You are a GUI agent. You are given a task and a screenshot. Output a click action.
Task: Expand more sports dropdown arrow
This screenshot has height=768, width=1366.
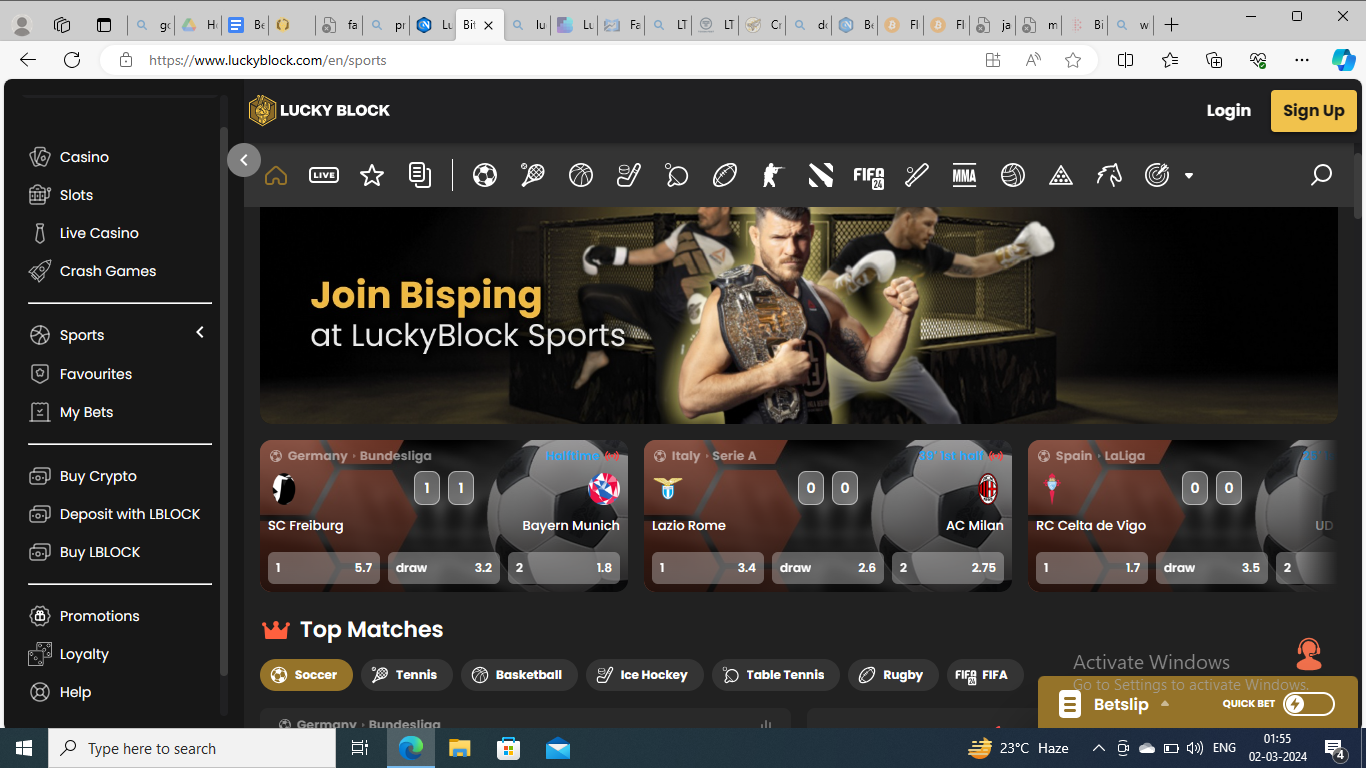(1189, 176)
